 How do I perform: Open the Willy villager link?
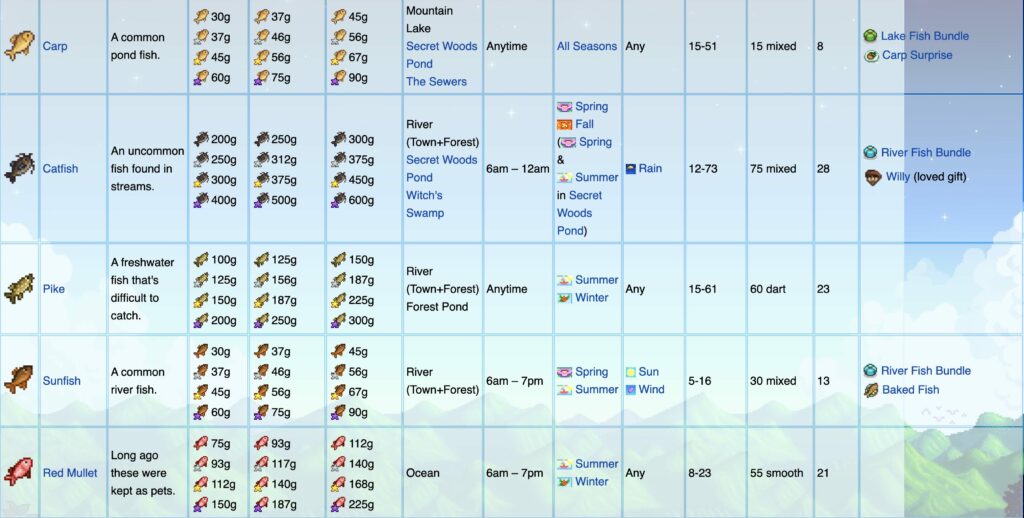tap(897, 176)
